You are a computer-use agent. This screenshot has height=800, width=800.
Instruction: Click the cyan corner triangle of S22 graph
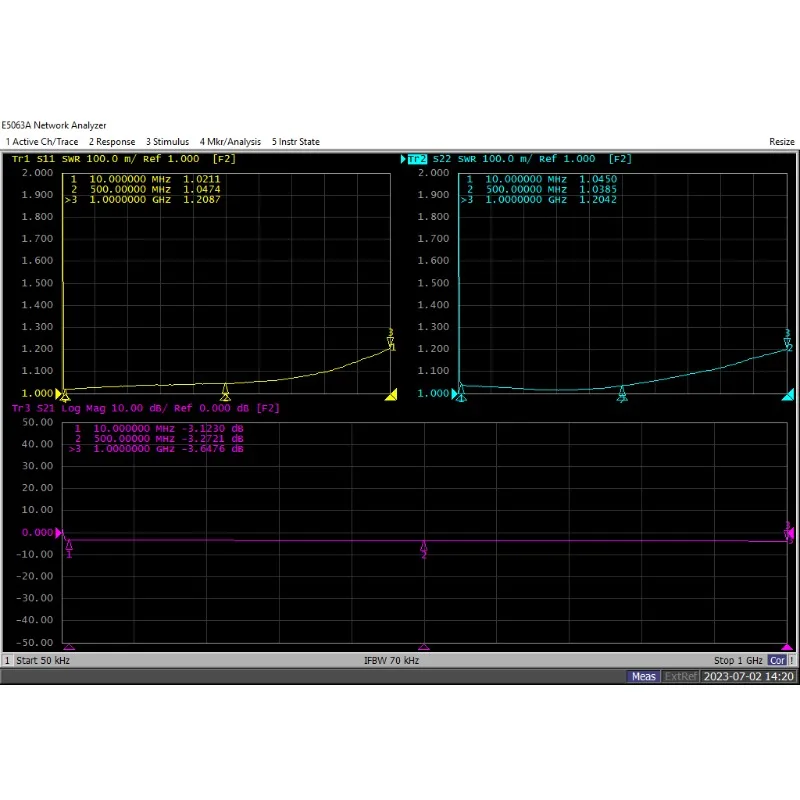(x=789, y=395)
